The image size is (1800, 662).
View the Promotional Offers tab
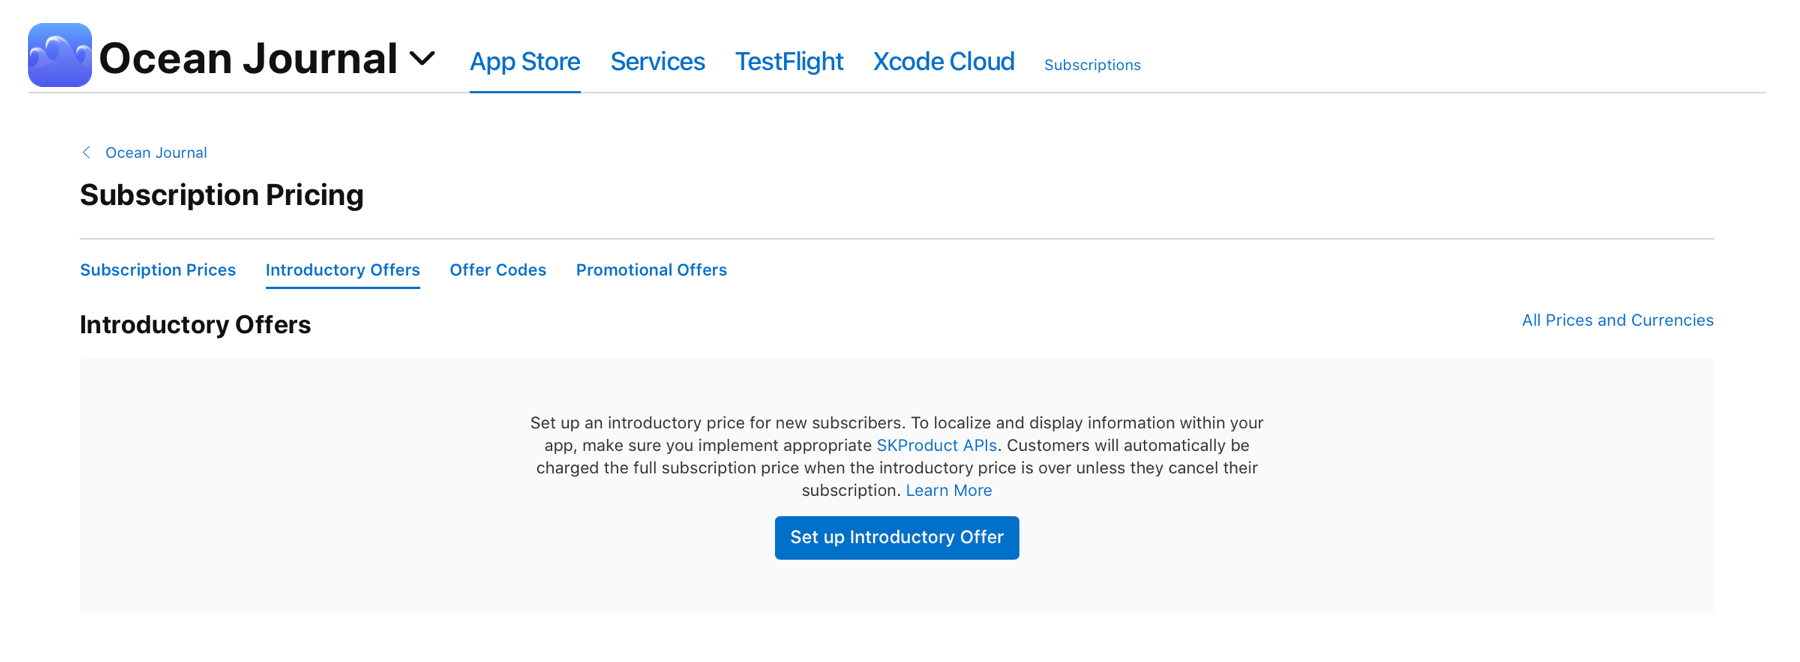(x=651, y=269)
